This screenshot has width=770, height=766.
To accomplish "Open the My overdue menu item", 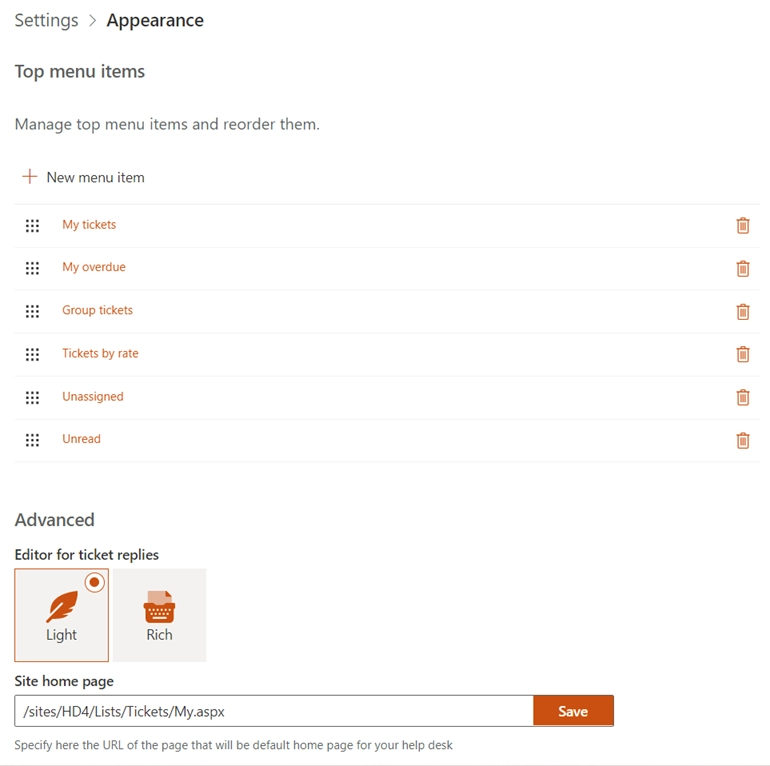I will (94, 267).
